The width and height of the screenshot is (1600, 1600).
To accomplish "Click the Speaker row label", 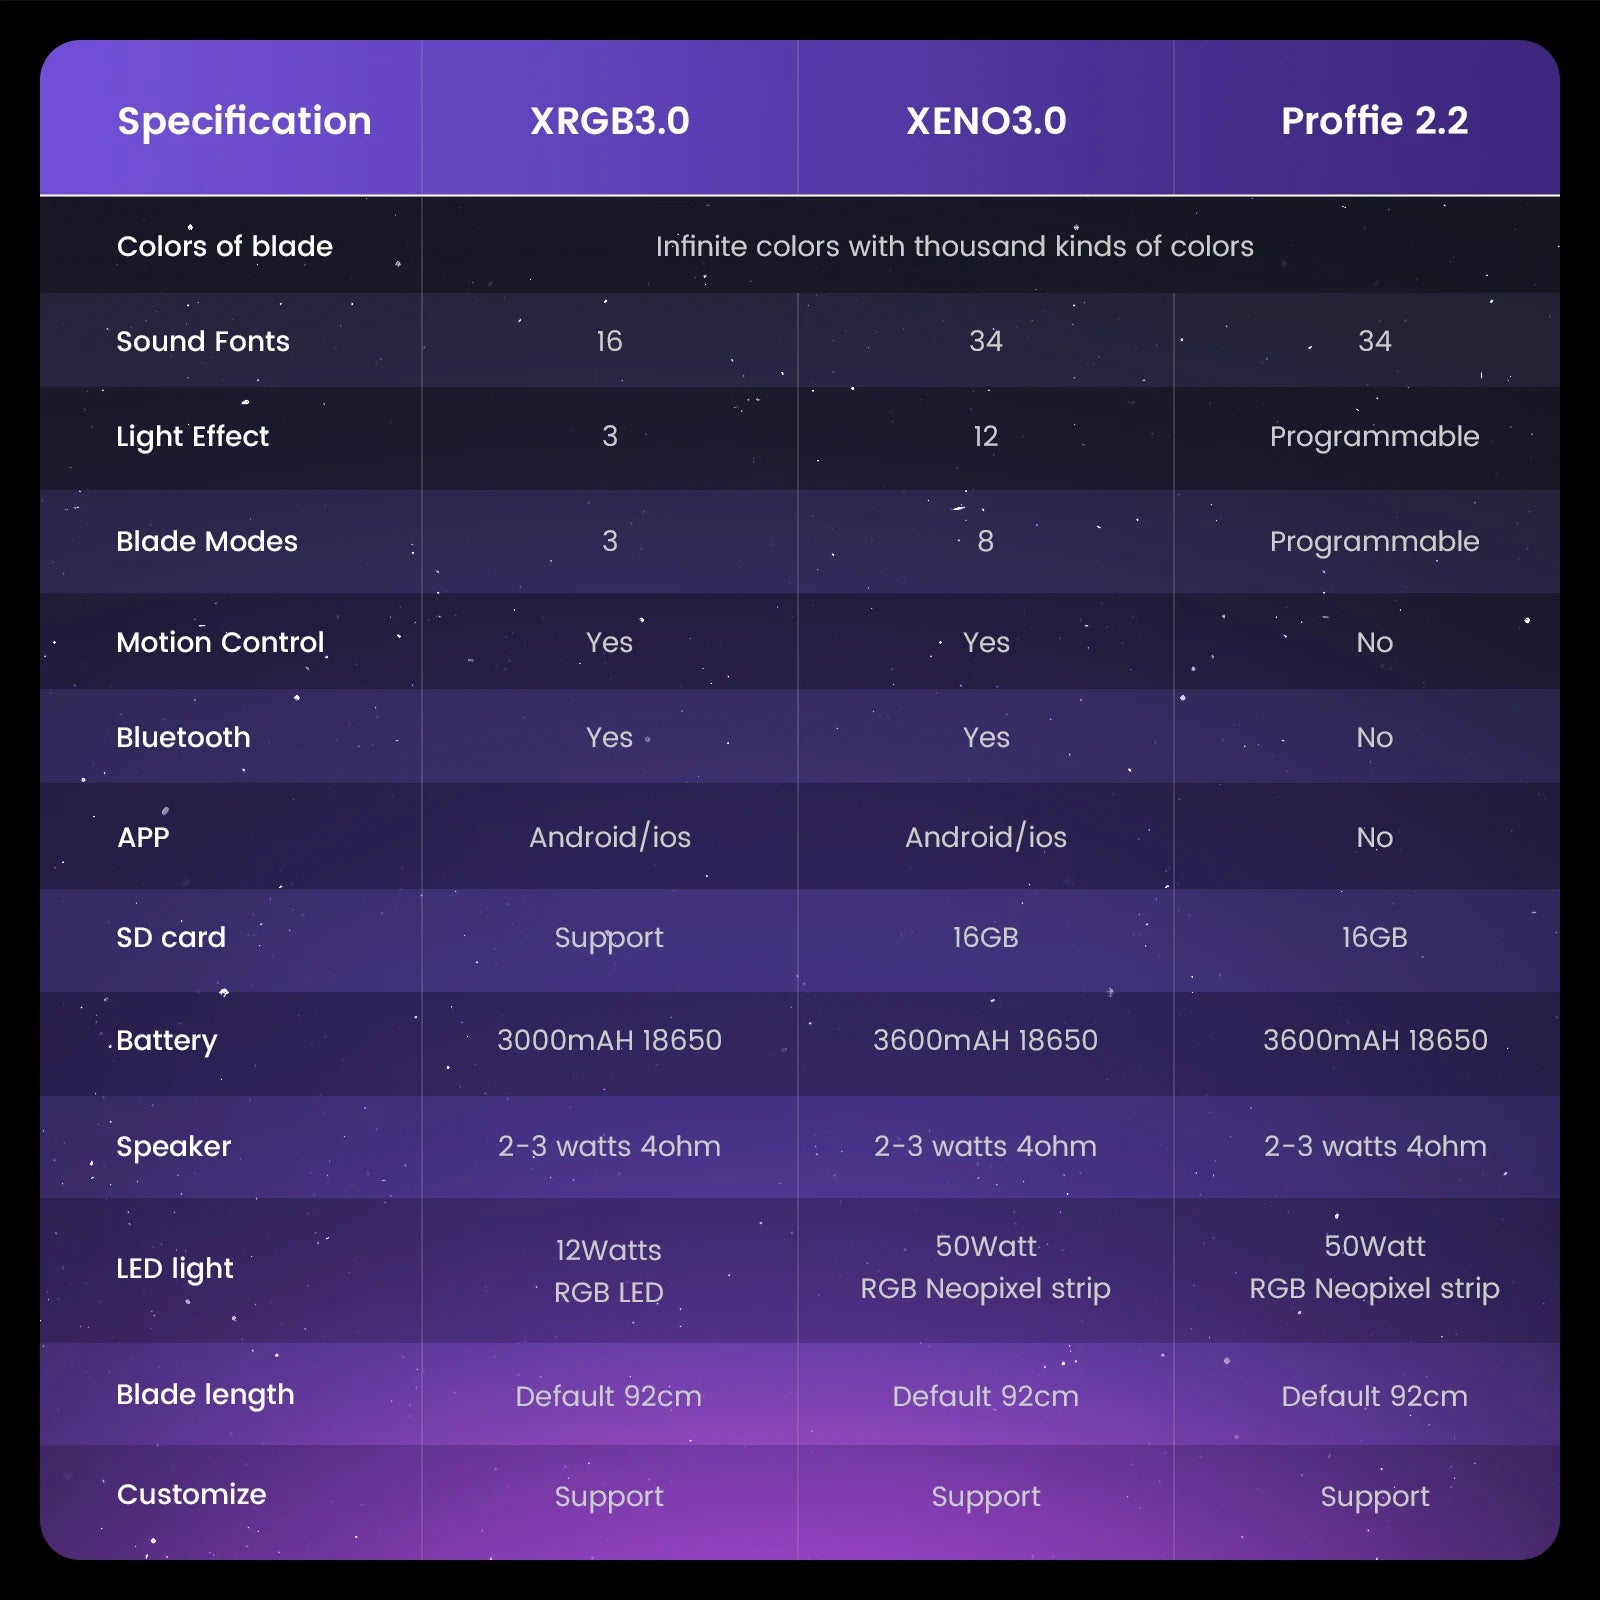I will tap(174, 1146).
